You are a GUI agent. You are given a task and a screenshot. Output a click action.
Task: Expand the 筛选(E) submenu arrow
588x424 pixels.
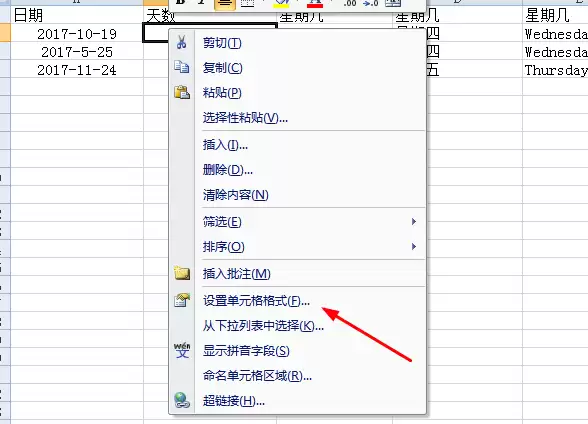pyautogui.click(x=414, y=222)
